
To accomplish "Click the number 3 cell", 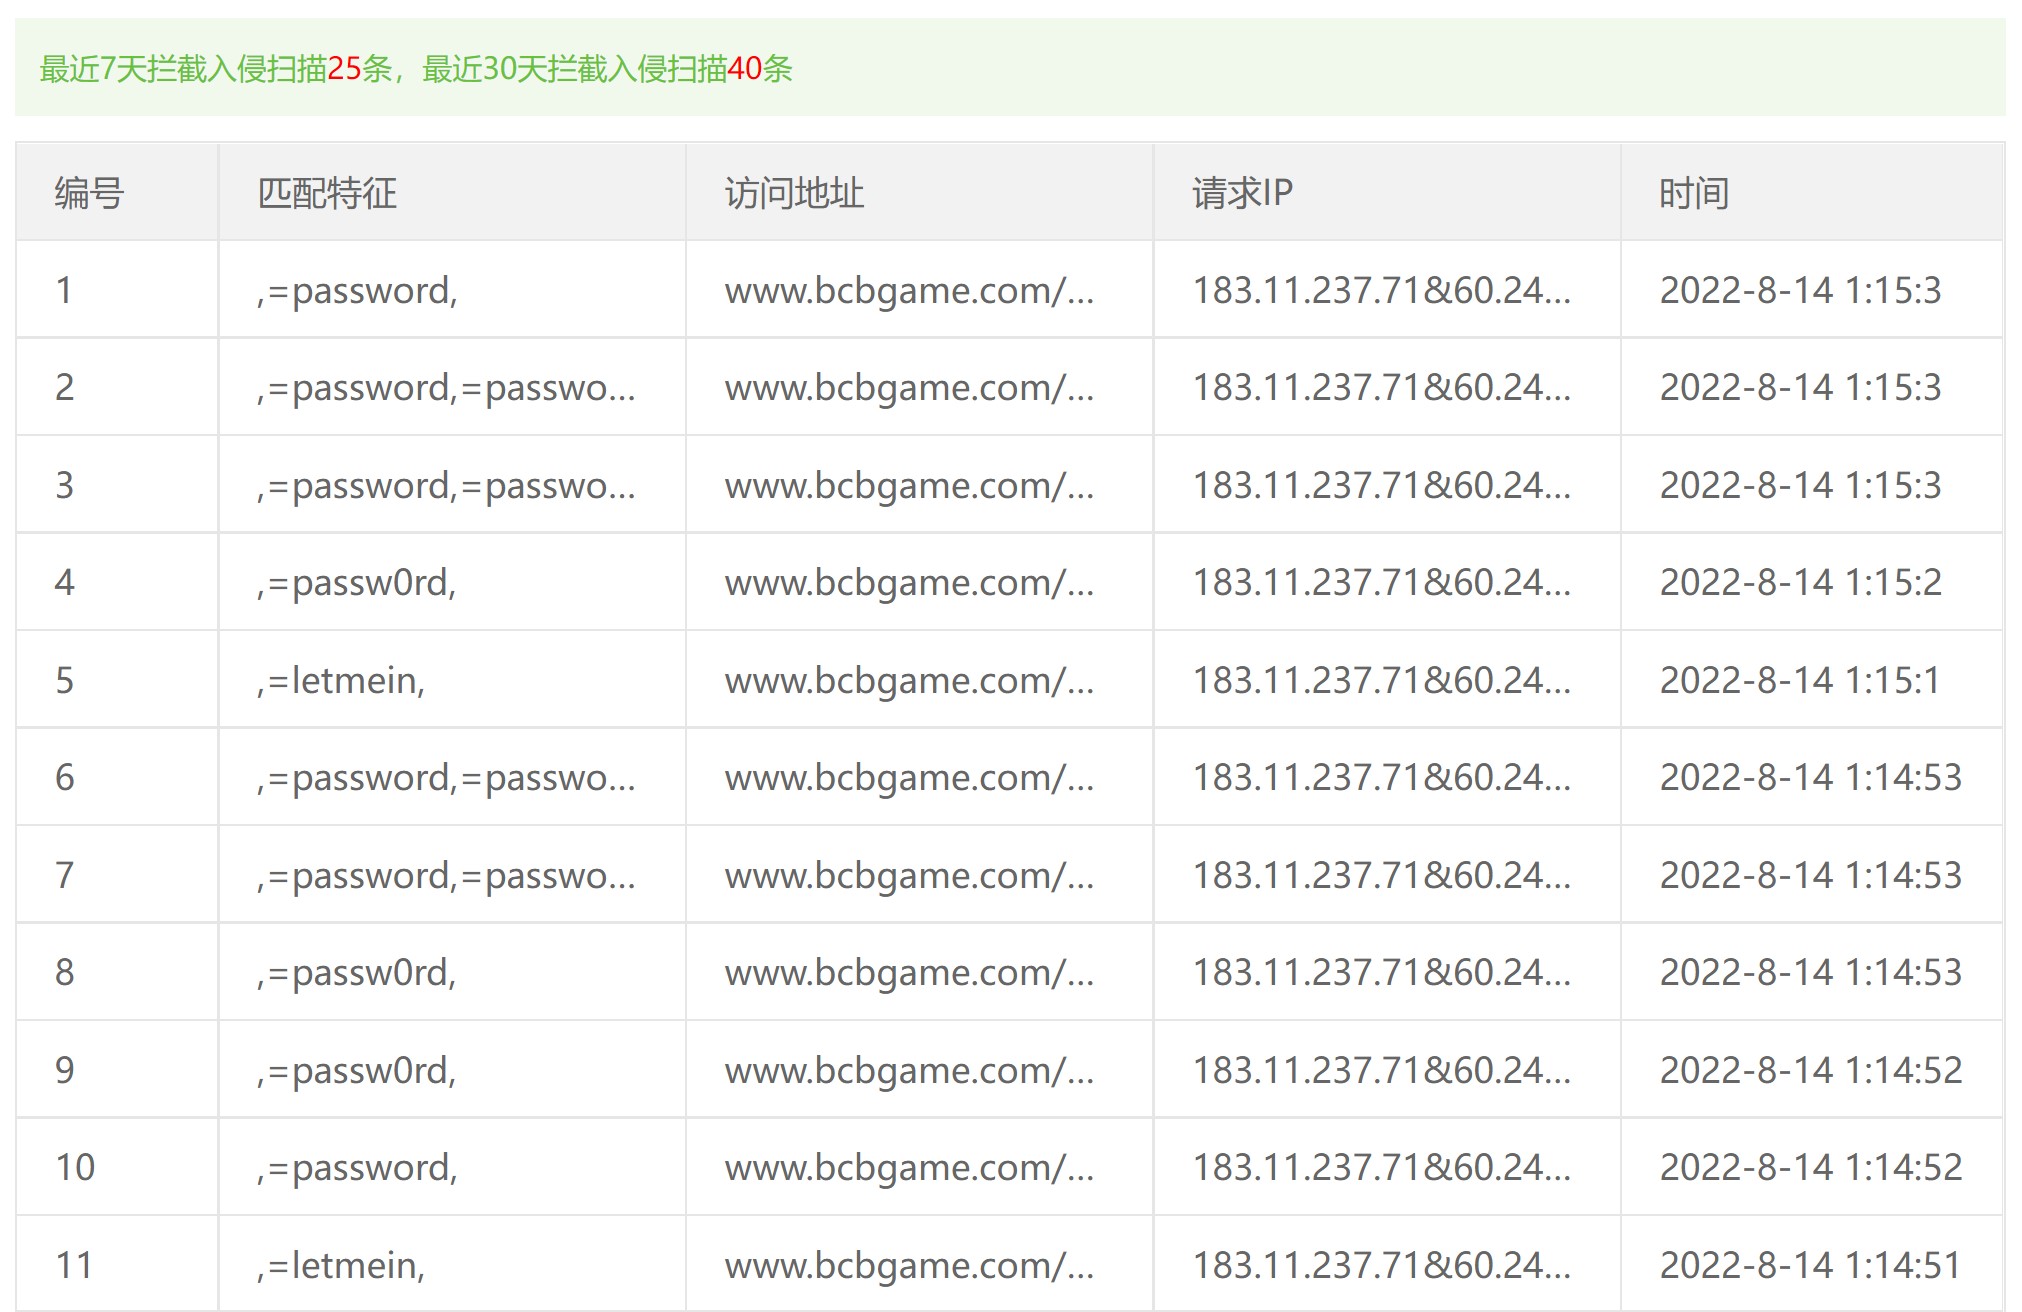I will (x=64, y=486).
